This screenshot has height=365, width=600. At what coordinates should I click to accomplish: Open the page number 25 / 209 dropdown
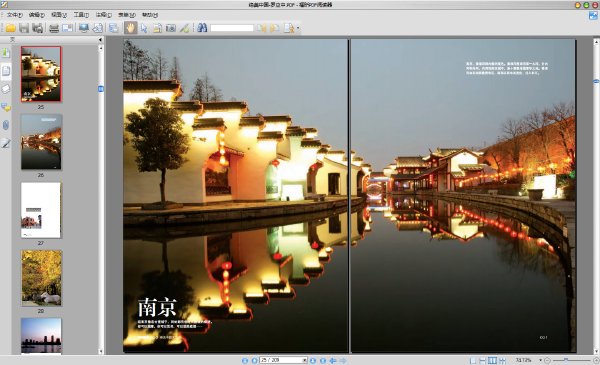click(305, 360)
